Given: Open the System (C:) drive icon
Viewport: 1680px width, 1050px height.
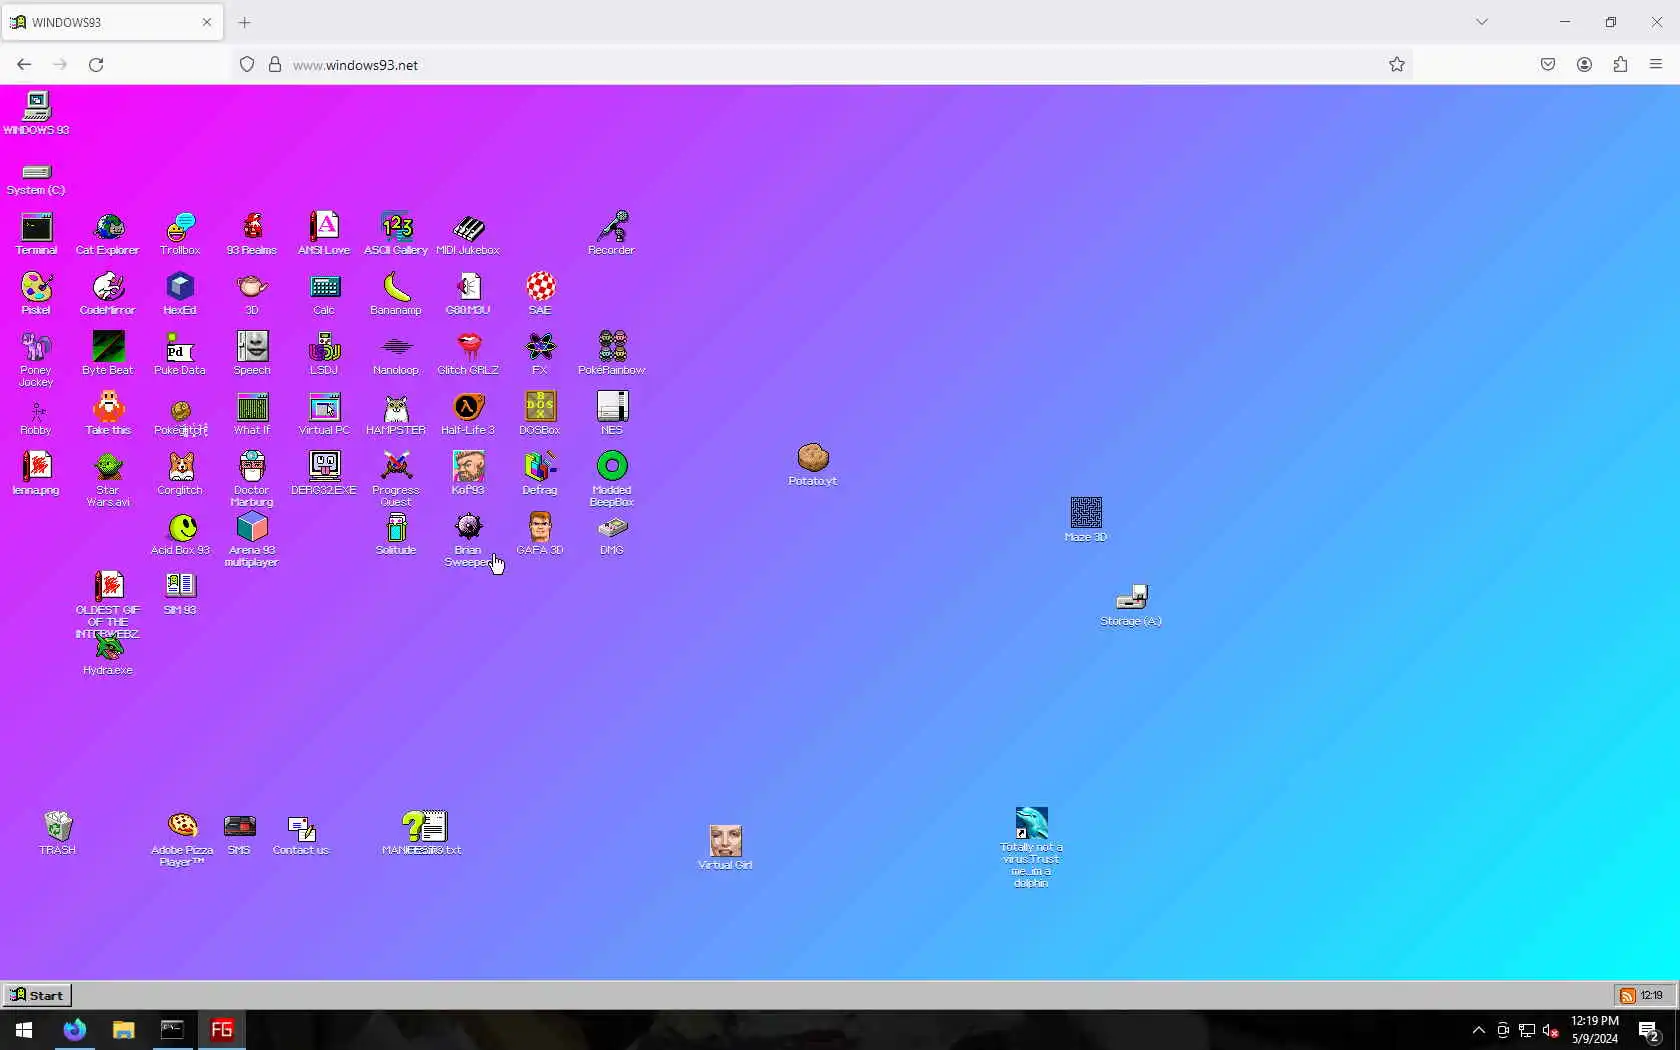Looking at the screenshot, I should tap(36, 179).
